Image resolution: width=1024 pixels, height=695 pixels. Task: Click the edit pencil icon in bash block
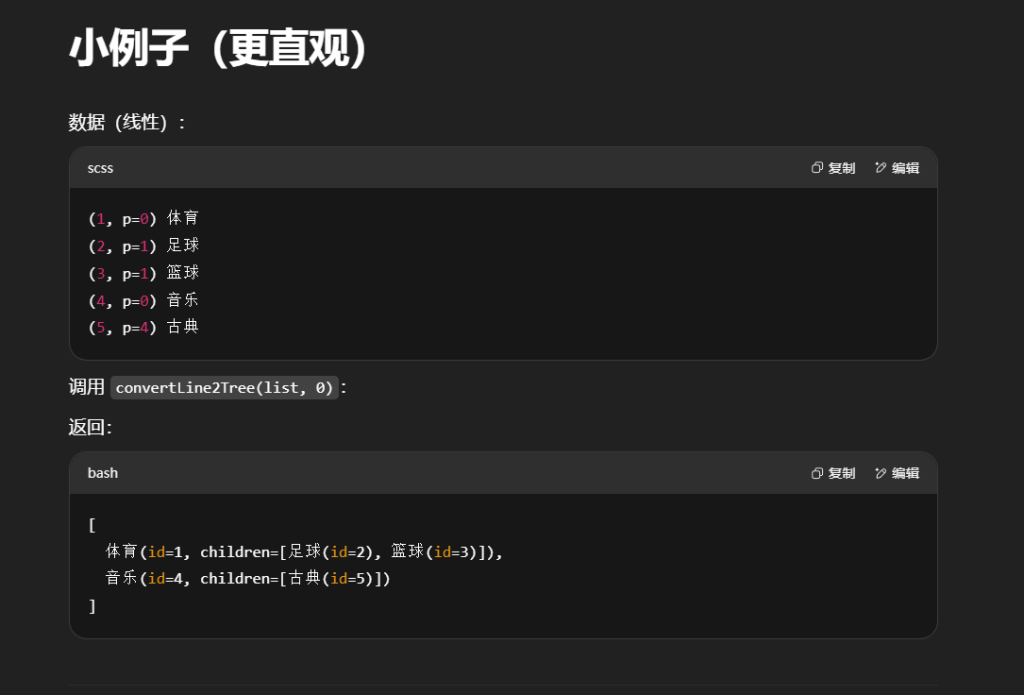(x=881, y=473)
